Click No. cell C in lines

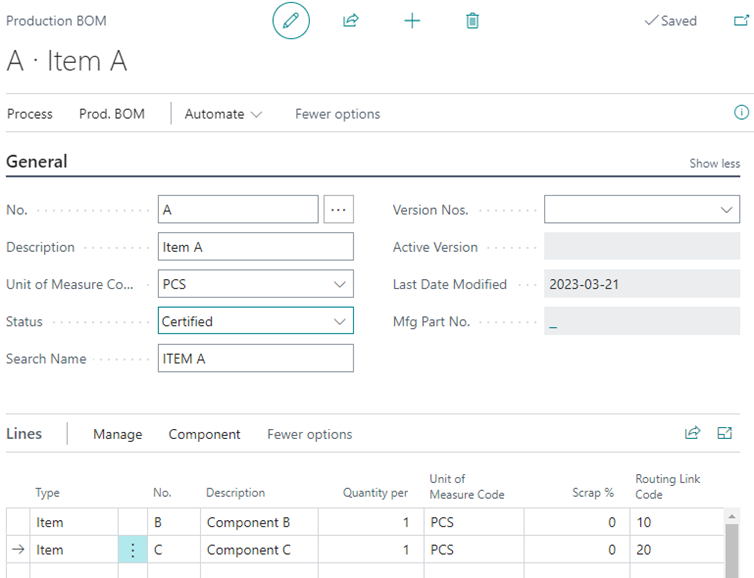tap(174, 550)
